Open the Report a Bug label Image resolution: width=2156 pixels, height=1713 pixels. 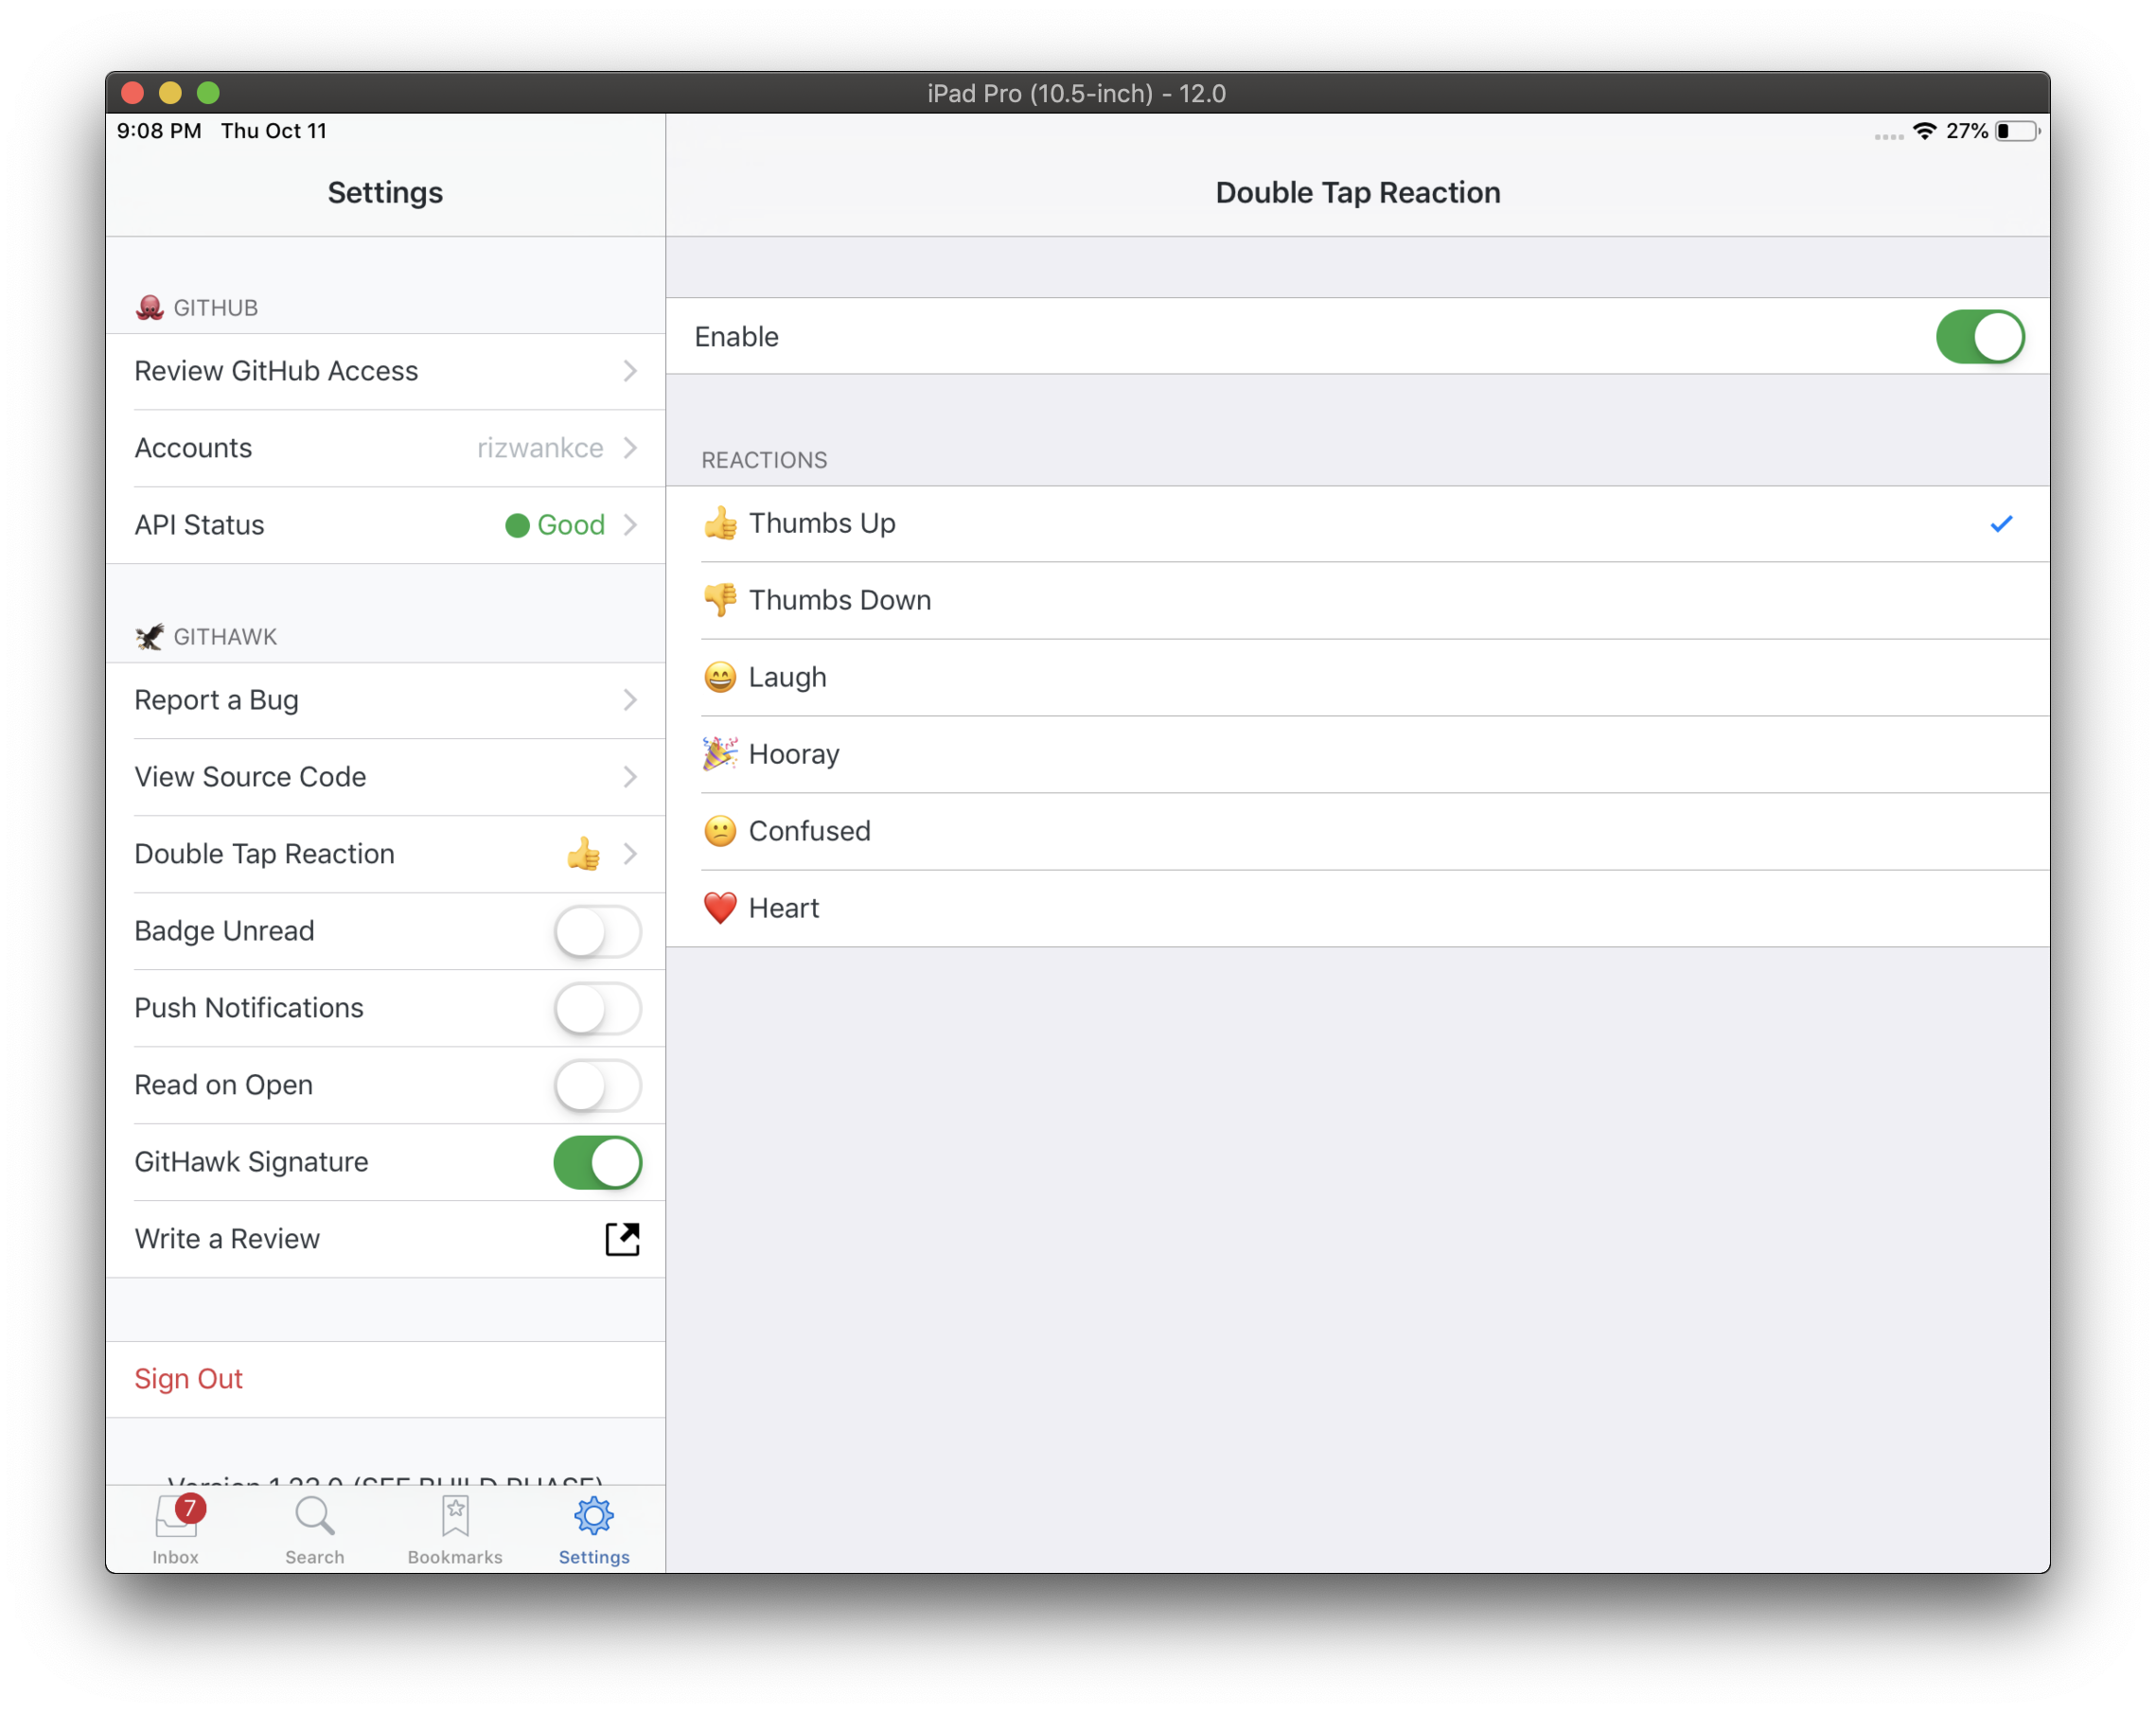216,700
